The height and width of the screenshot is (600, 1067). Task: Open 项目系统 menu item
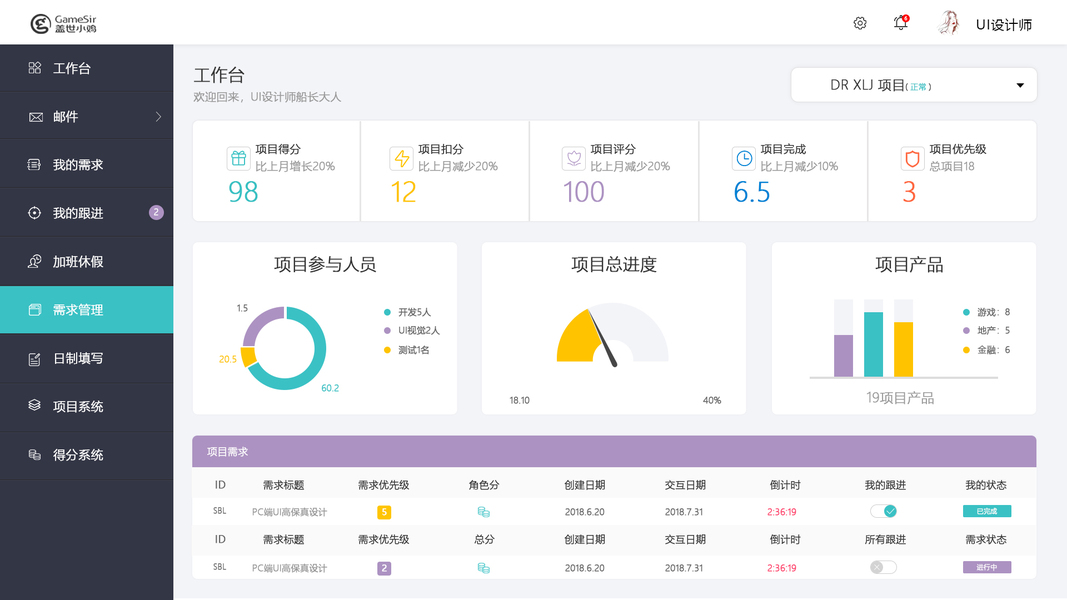click(86, 406)
